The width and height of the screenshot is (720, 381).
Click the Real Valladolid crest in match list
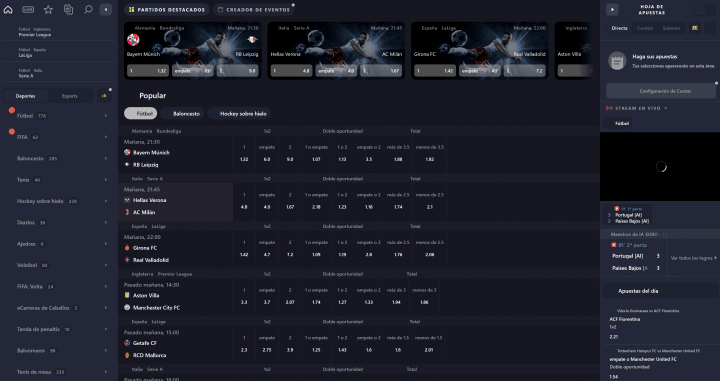pos(127,260)
